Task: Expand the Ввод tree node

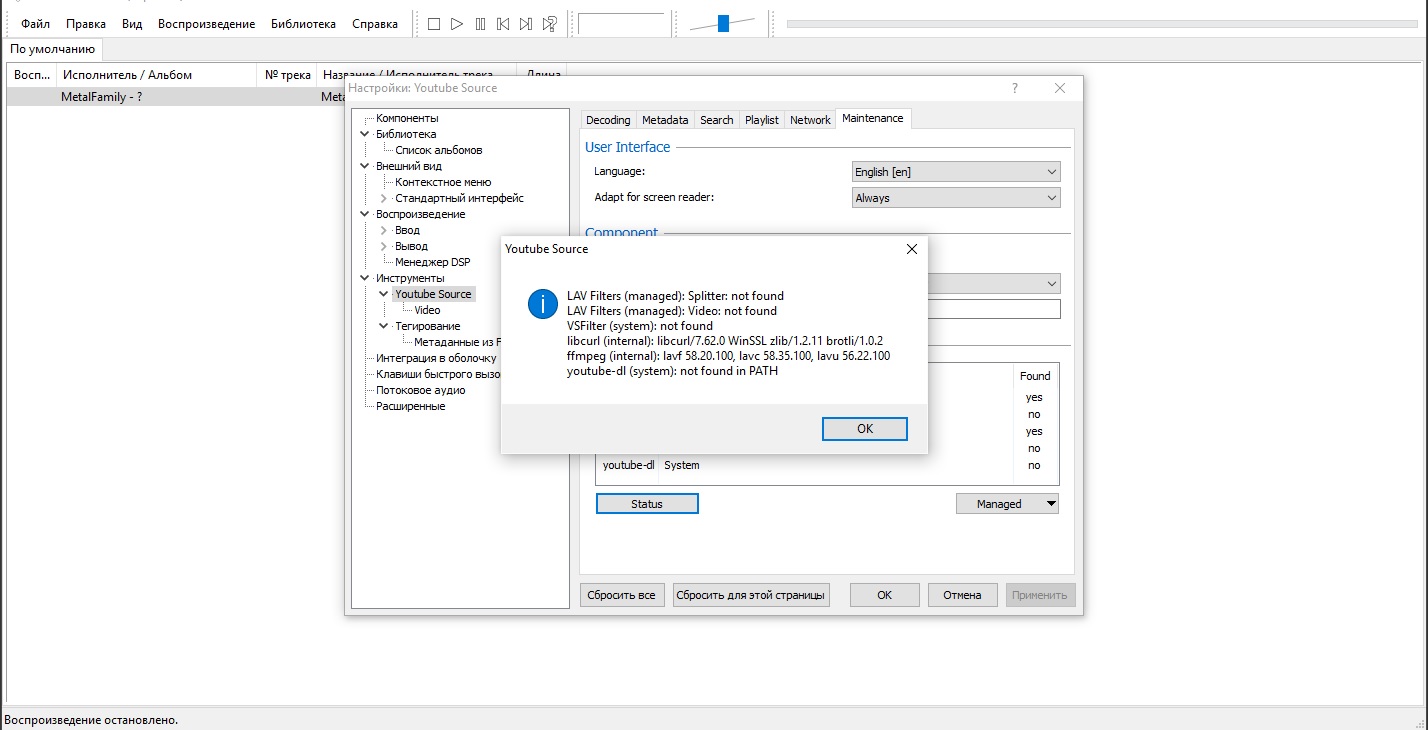Action: [x=384, y=230]
